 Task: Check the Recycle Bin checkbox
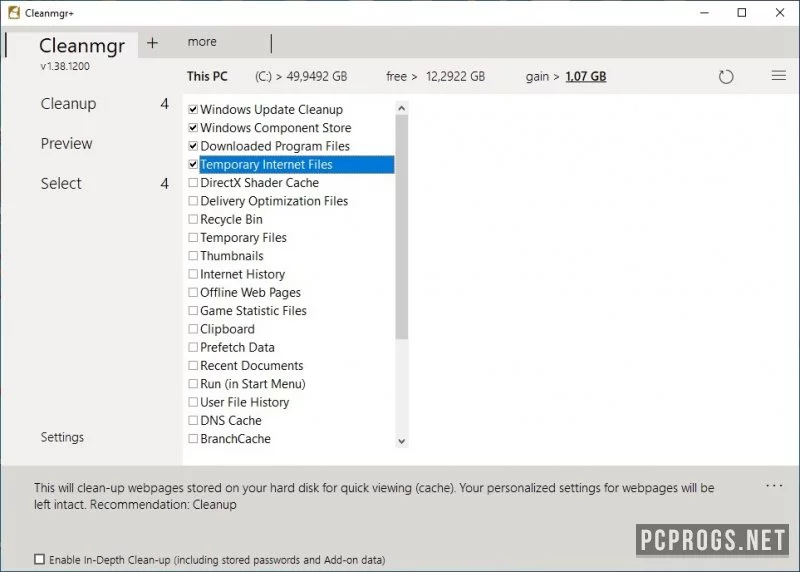(193, 219)
